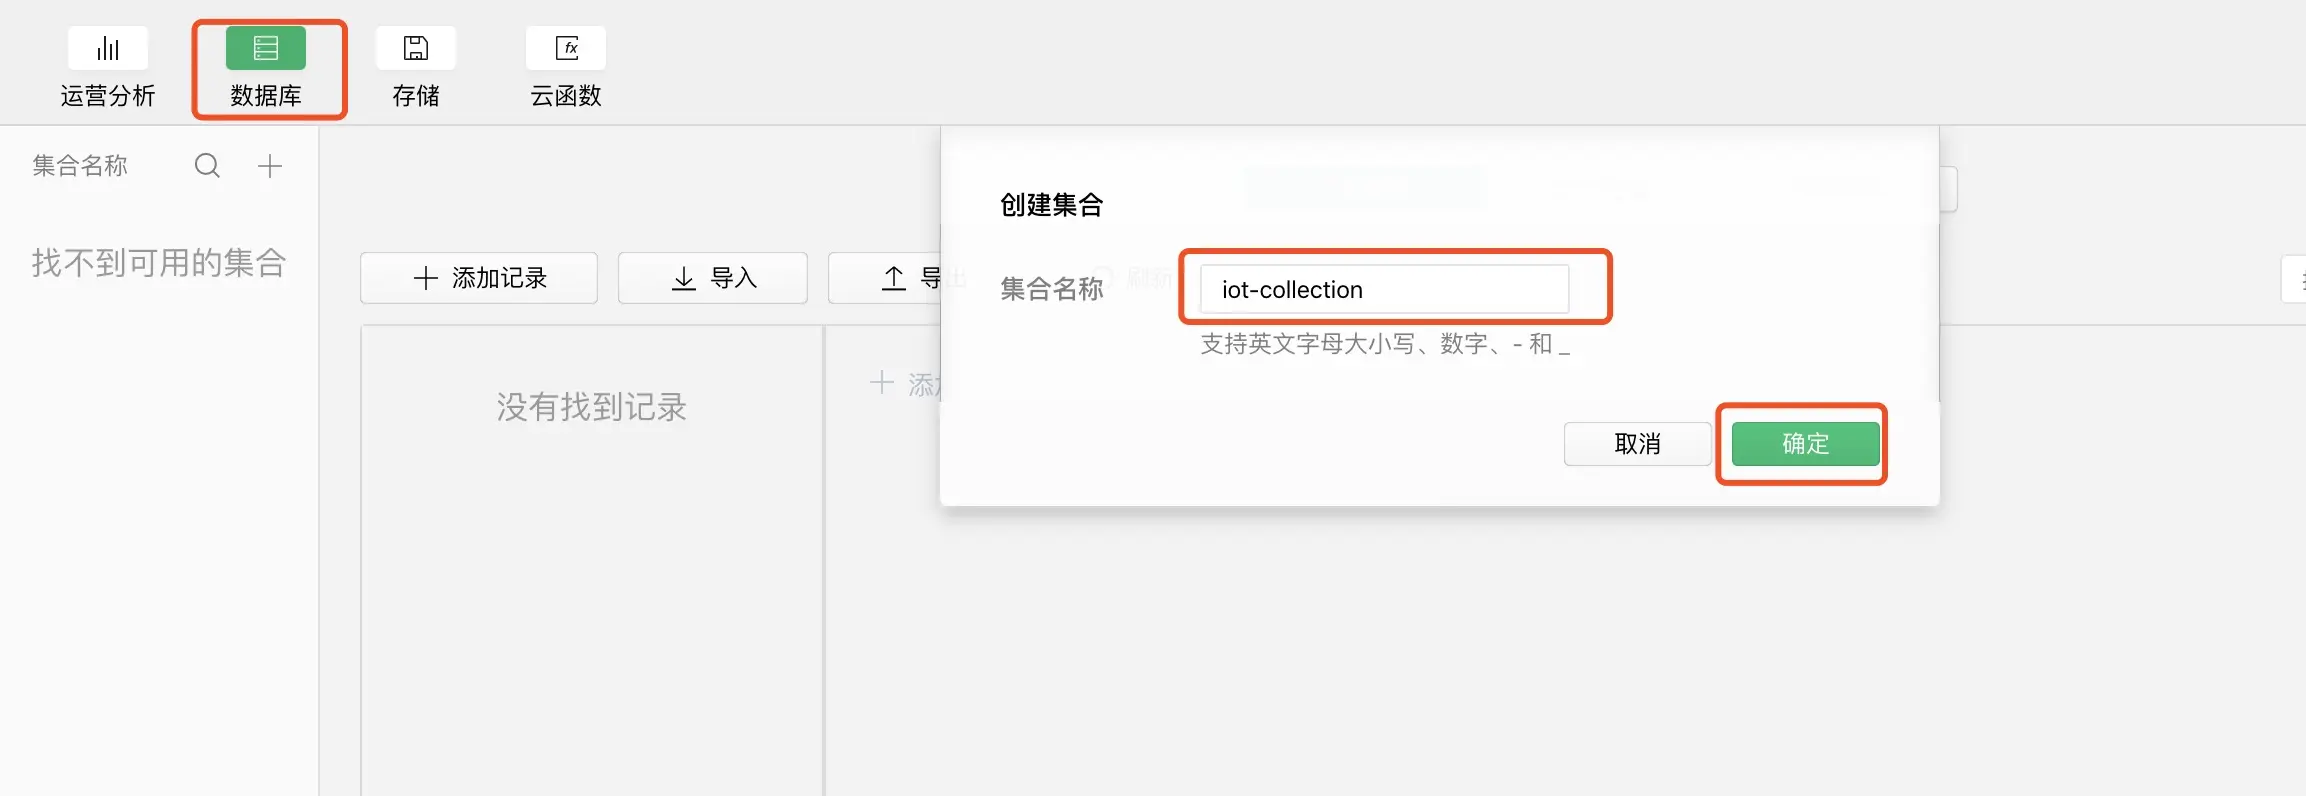2306x796 pixels.
Task: Click the 云函数 tab label
Action: pyautogui.click(x=566, y=96)
